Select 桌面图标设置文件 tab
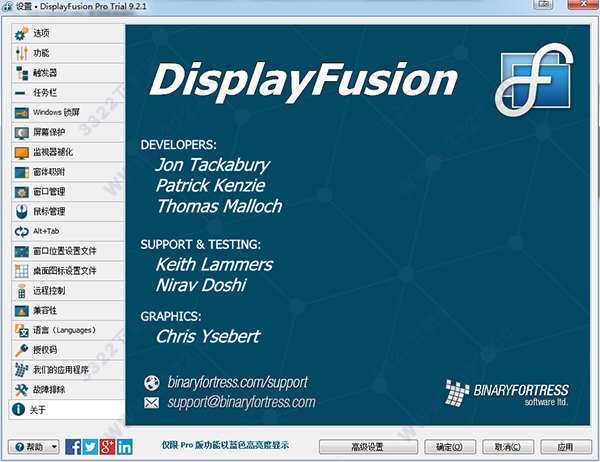 pos(68,271)
